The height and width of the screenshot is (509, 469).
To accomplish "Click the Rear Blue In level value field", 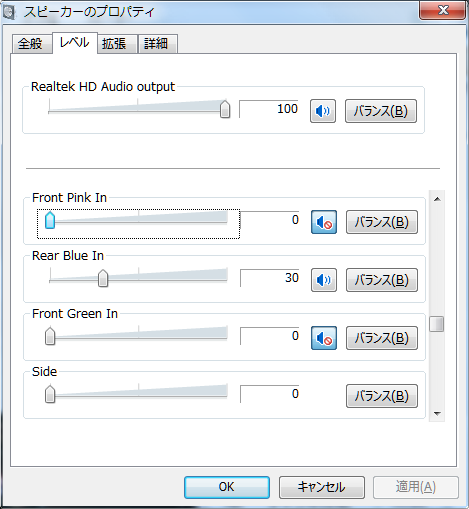I will pos(270,278).
